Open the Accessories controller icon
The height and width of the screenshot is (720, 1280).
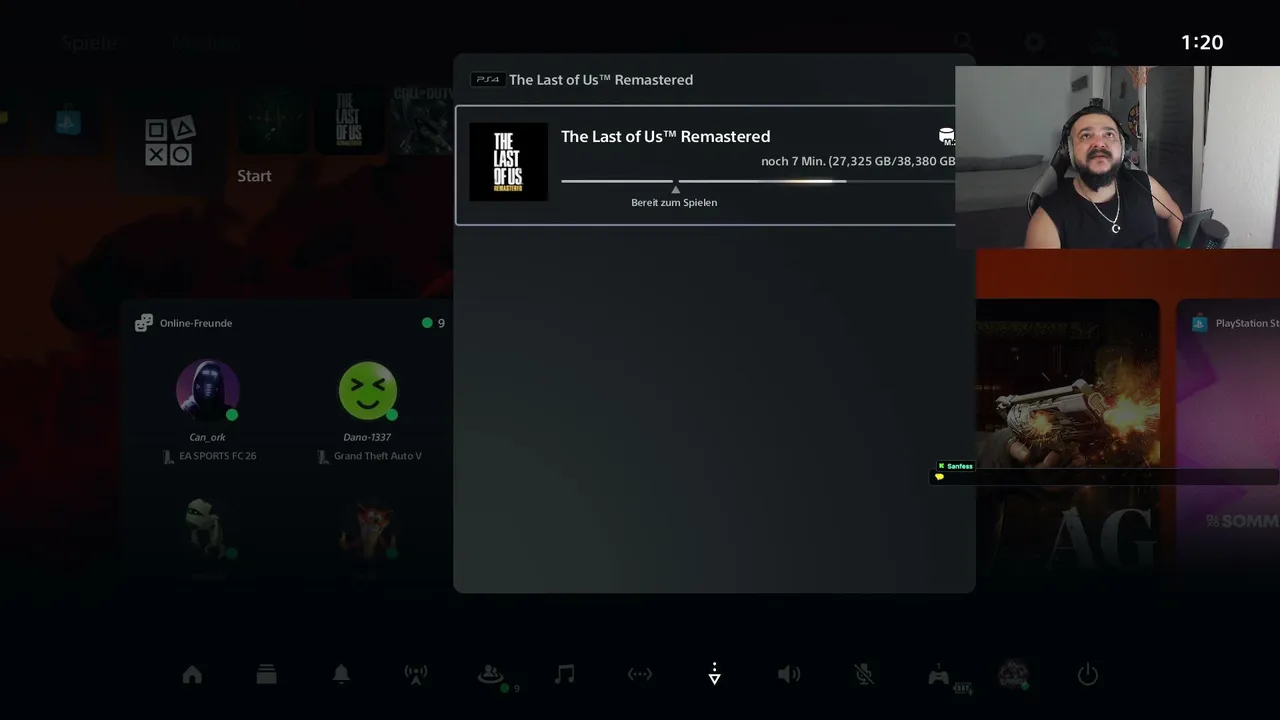[x=938, y=676]
